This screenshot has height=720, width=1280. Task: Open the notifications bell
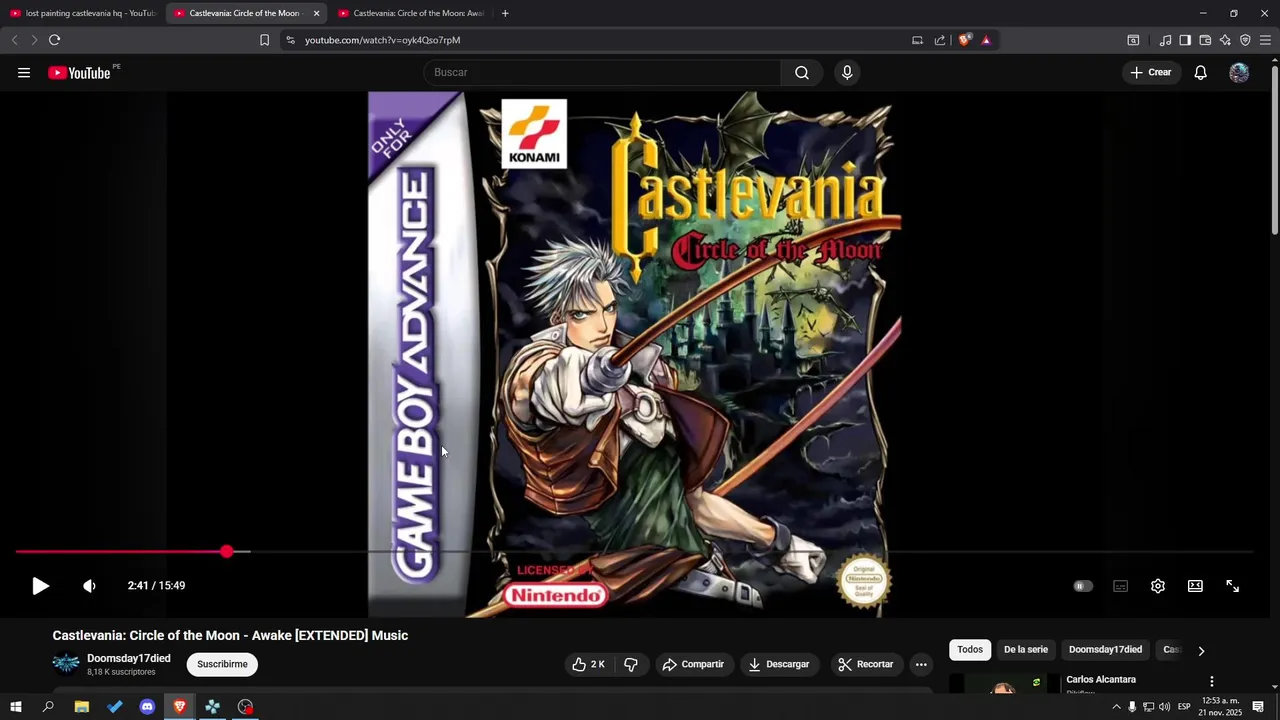pyautogui.click(x=1200, y=72)
